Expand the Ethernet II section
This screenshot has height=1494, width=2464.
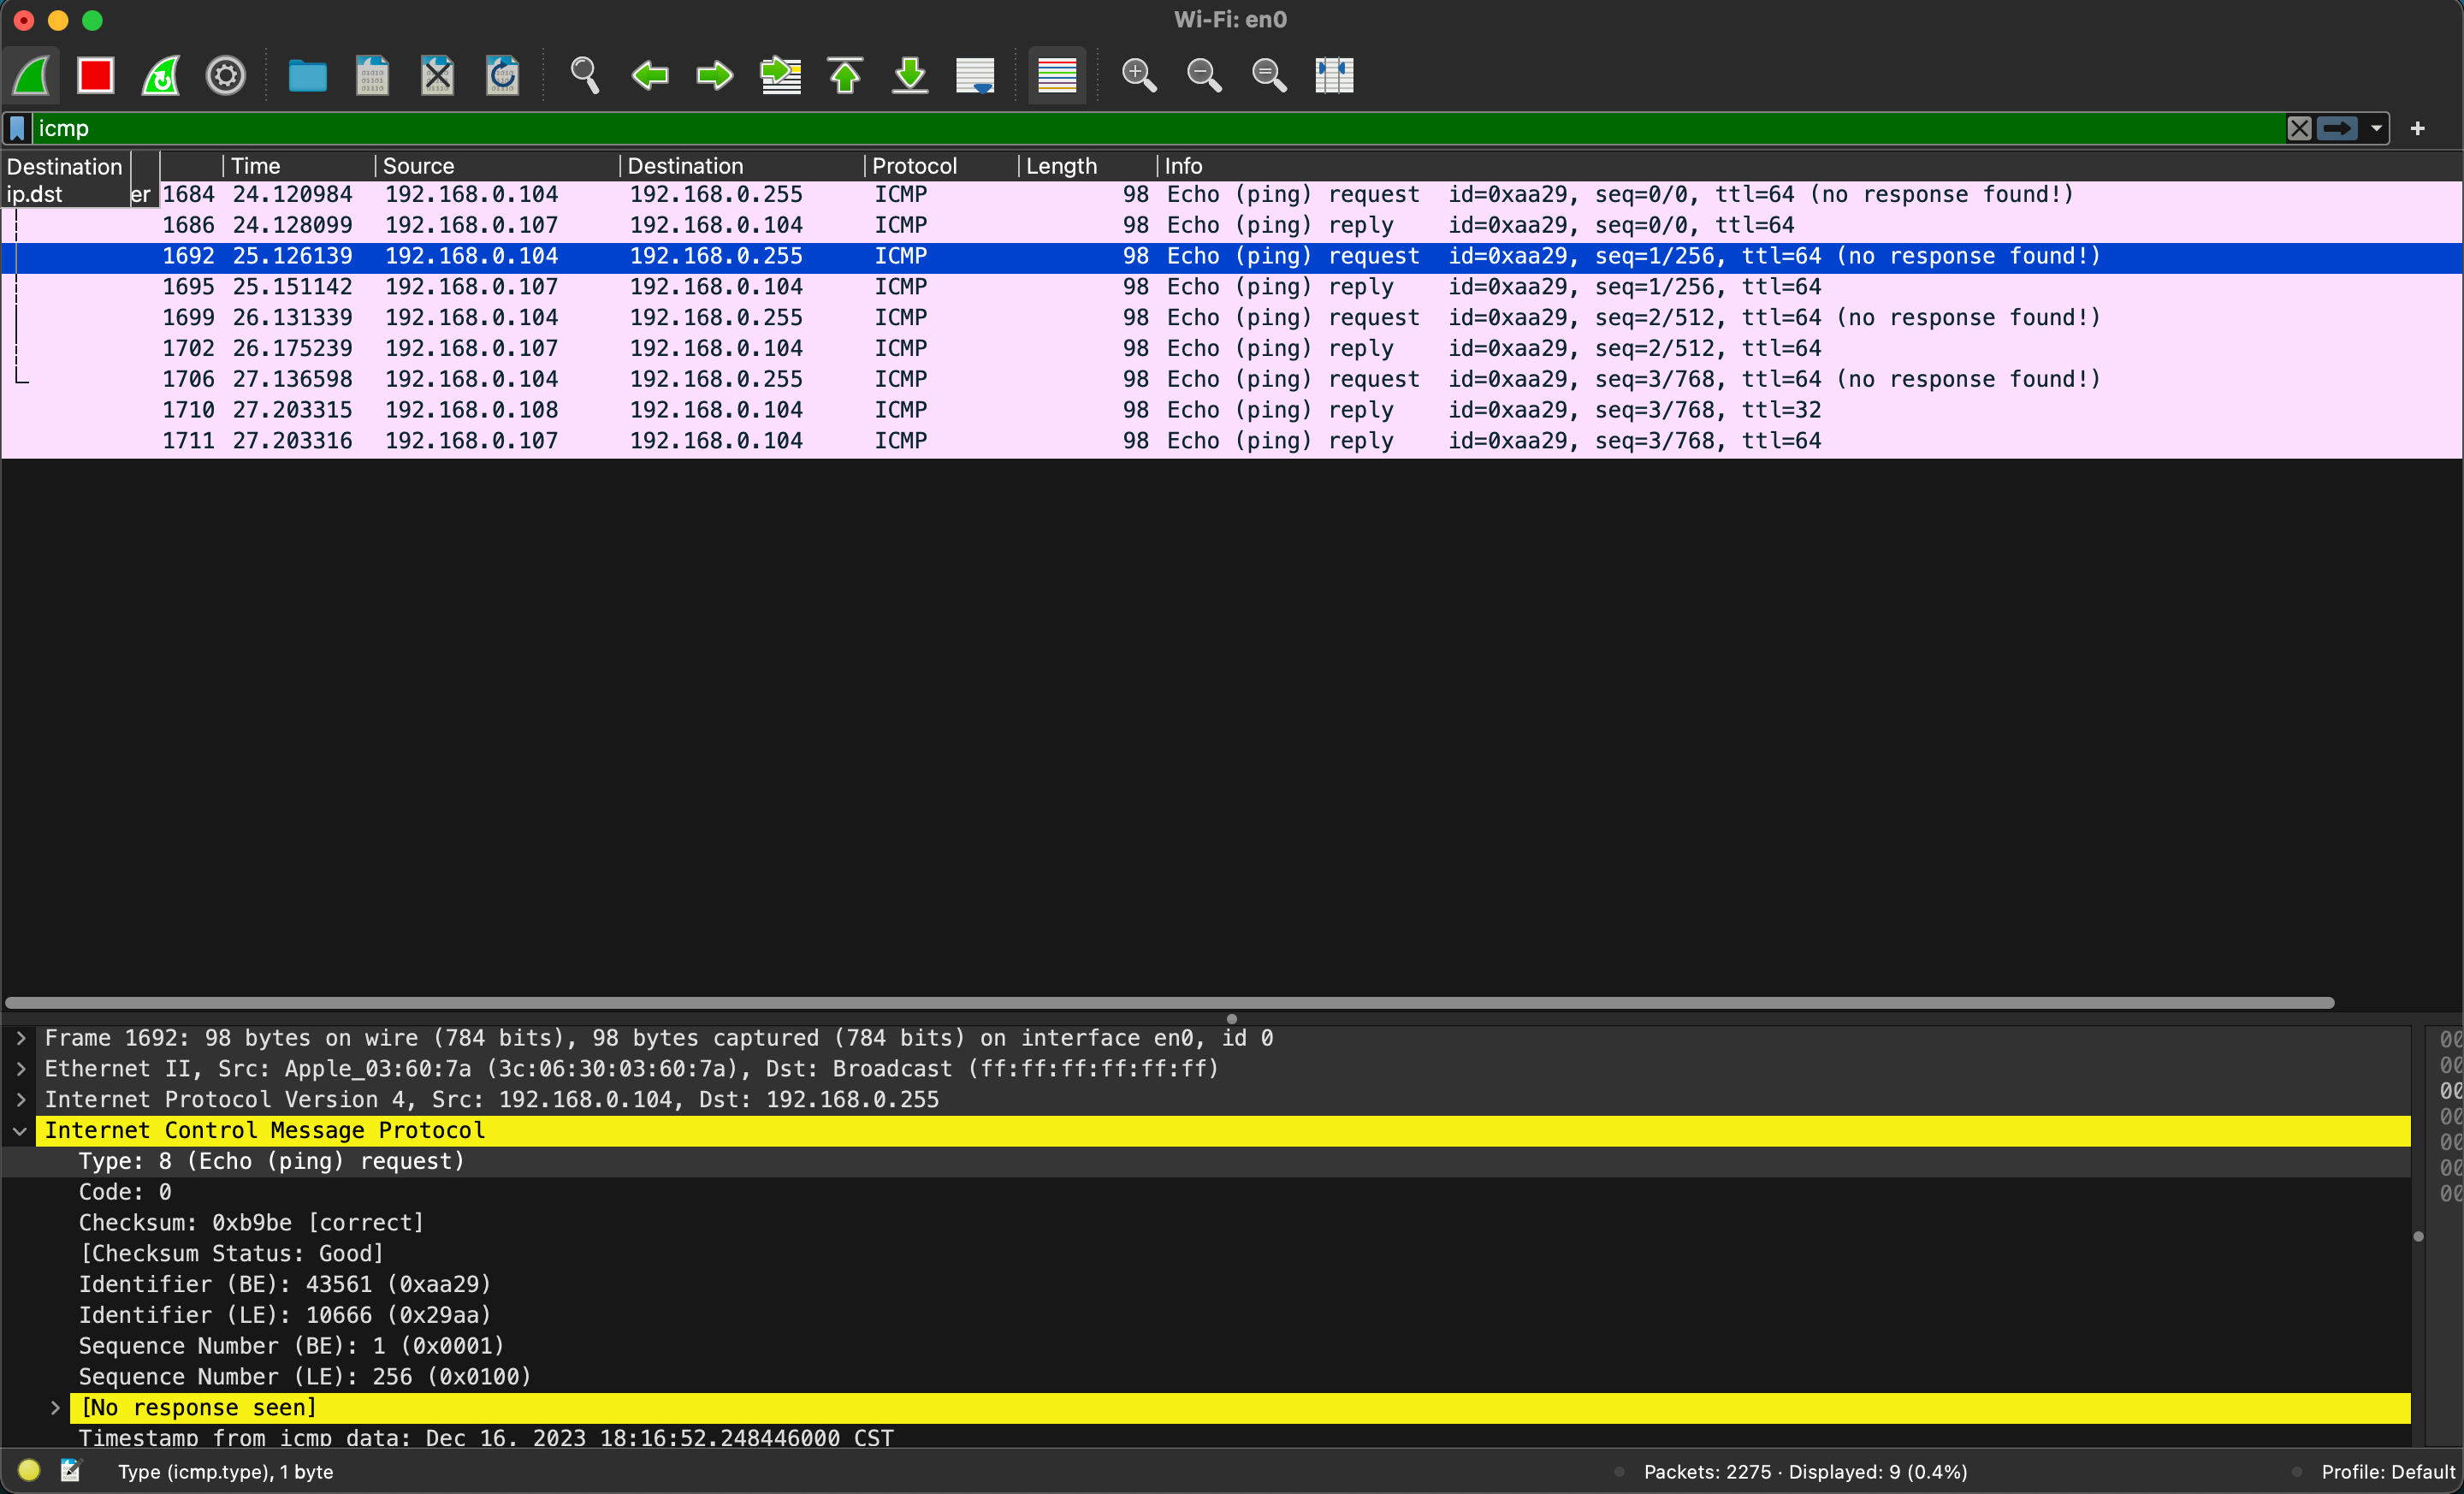coord(20,1069)
